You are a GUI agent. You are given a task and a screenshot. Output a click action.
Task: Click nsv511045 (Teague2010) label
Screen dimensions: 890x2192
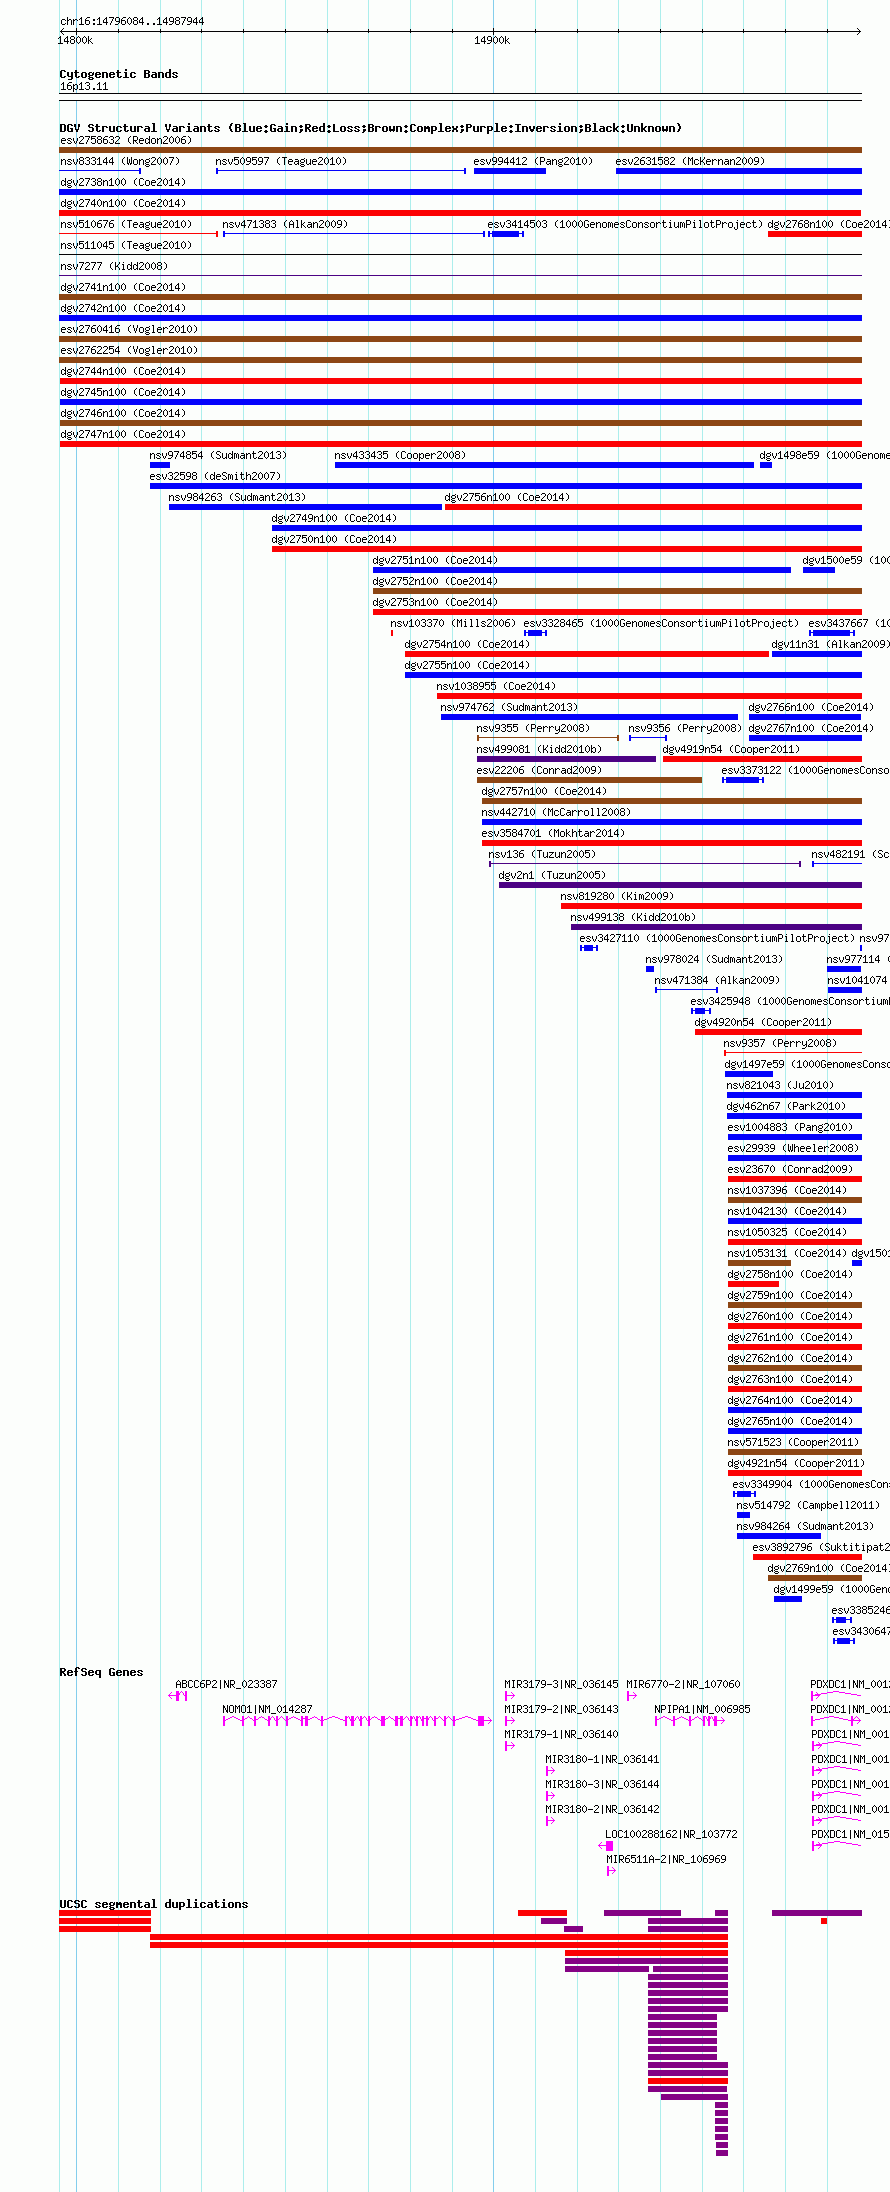[126, 245]
